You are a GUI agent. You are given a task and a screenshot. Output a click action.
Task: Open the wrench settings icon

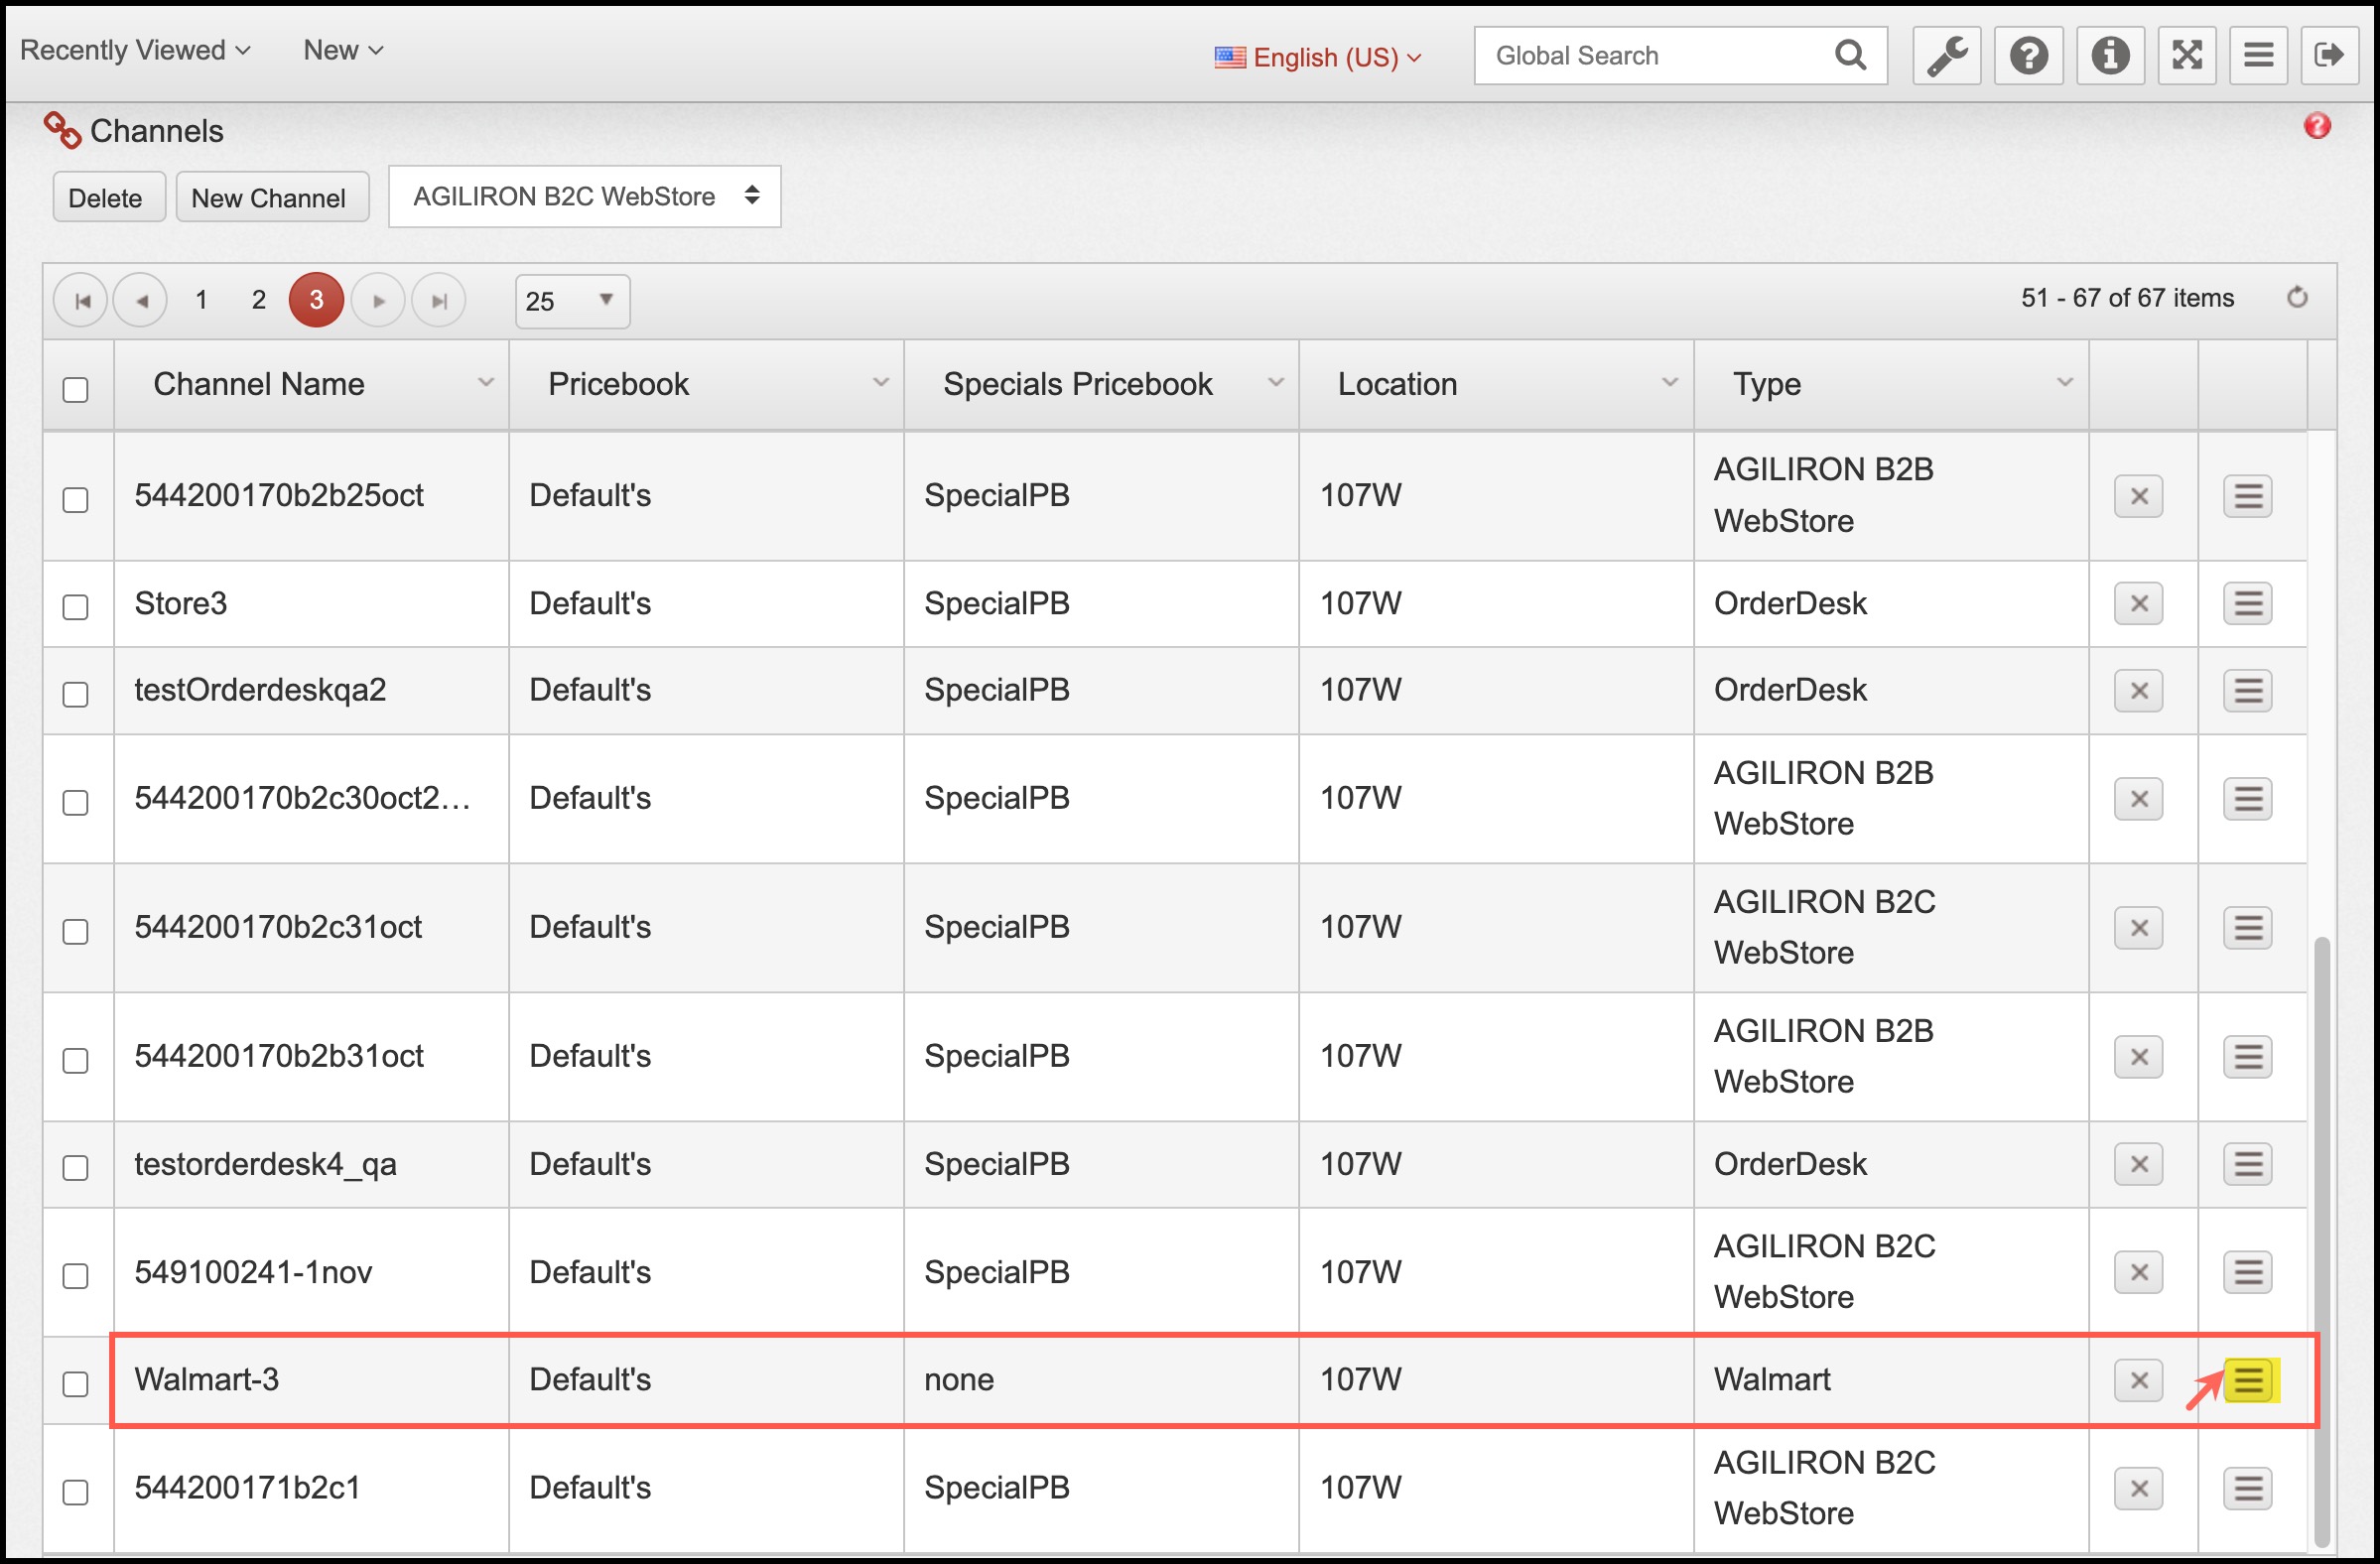click(1946, 56)
